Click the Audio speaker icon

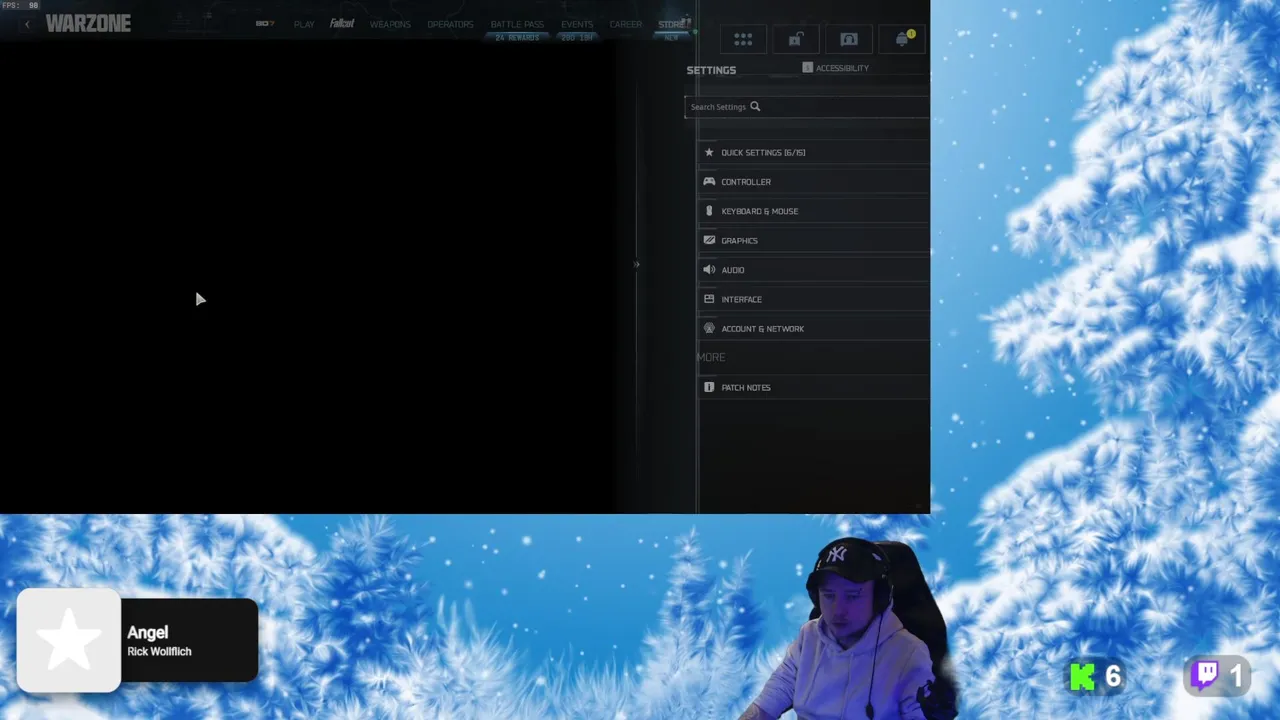coord(709,270)
